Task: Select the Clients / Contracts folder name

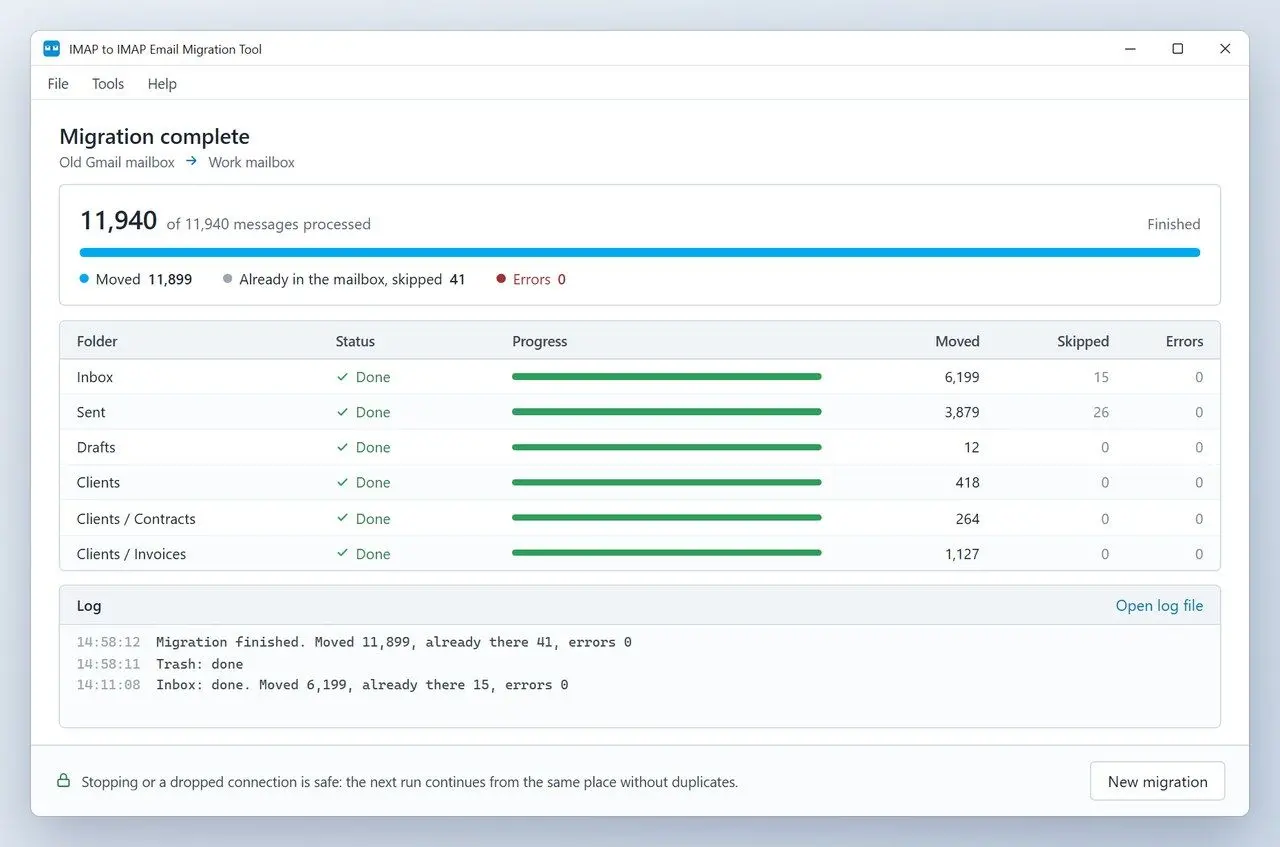Action: tap(136, 518)
